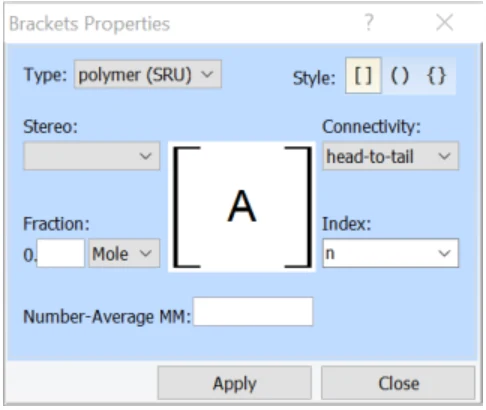
Task: Open the Type dropdown showing polymer (SRU)
Action: coord(148,74)
